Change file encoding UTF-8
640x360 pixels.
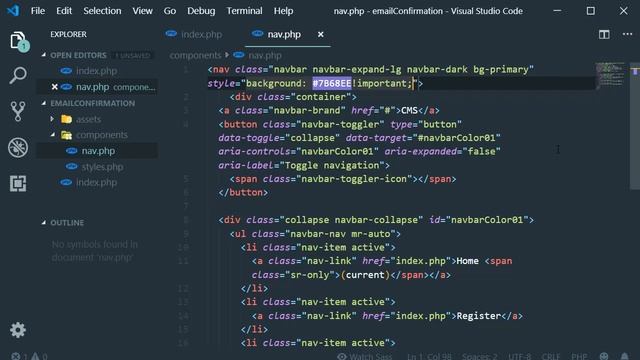(520, 356)
